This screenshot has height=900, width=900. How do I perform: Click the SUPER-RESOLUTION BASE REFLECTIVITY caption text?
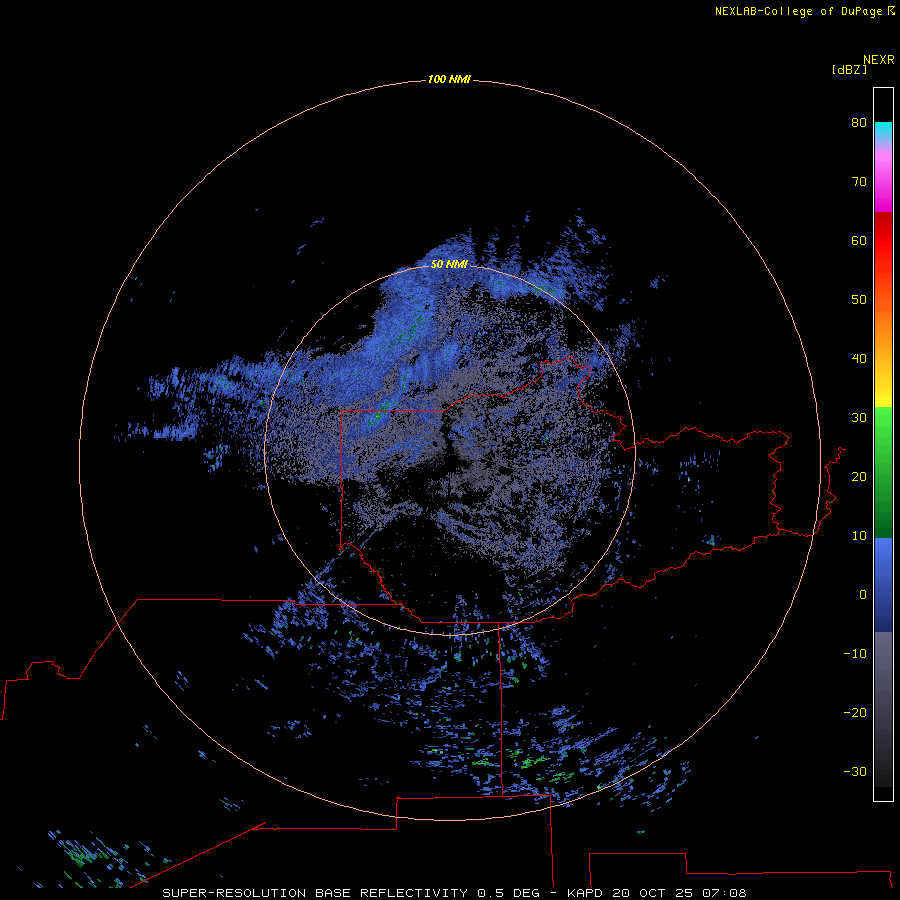[315, 893]
